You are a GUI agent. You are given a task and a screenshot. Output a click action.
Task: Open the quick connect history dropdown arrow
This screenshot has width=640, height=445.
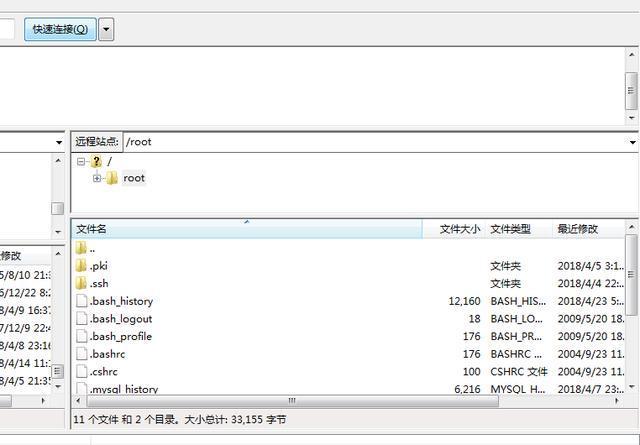point(106,29)
